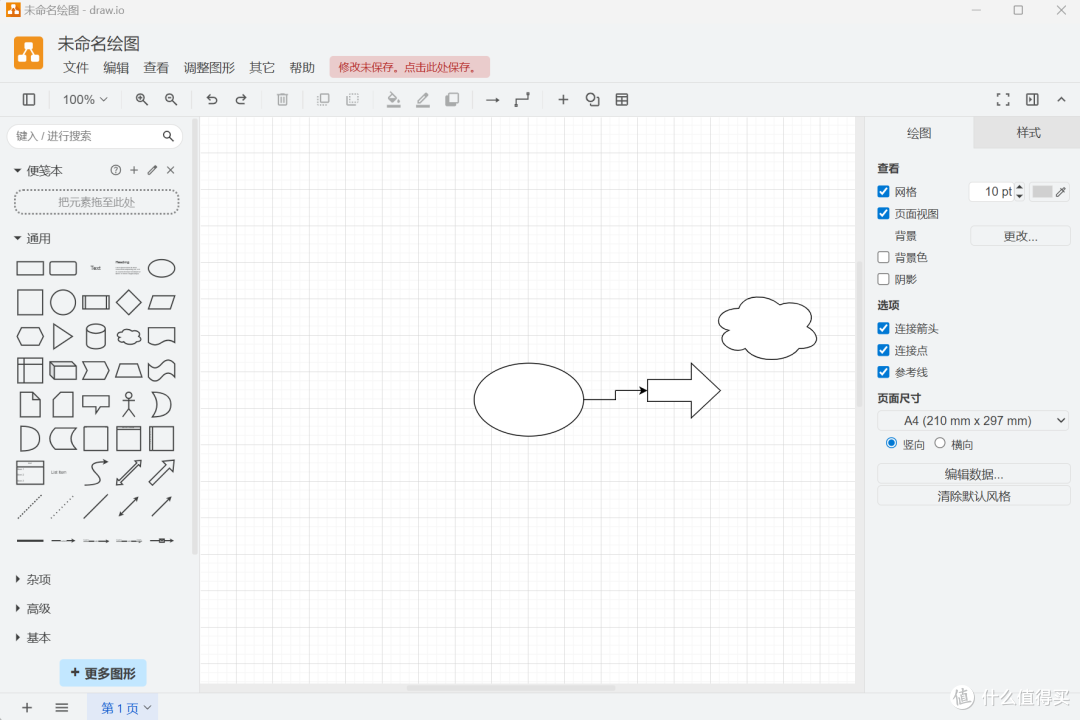
Task: Expand the 杂项 shapes section
Action: click(32, 579)
